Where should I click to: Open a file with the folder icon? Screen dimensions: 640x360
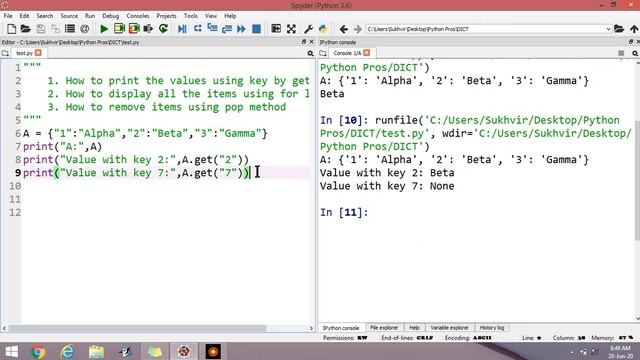(26, 29)
